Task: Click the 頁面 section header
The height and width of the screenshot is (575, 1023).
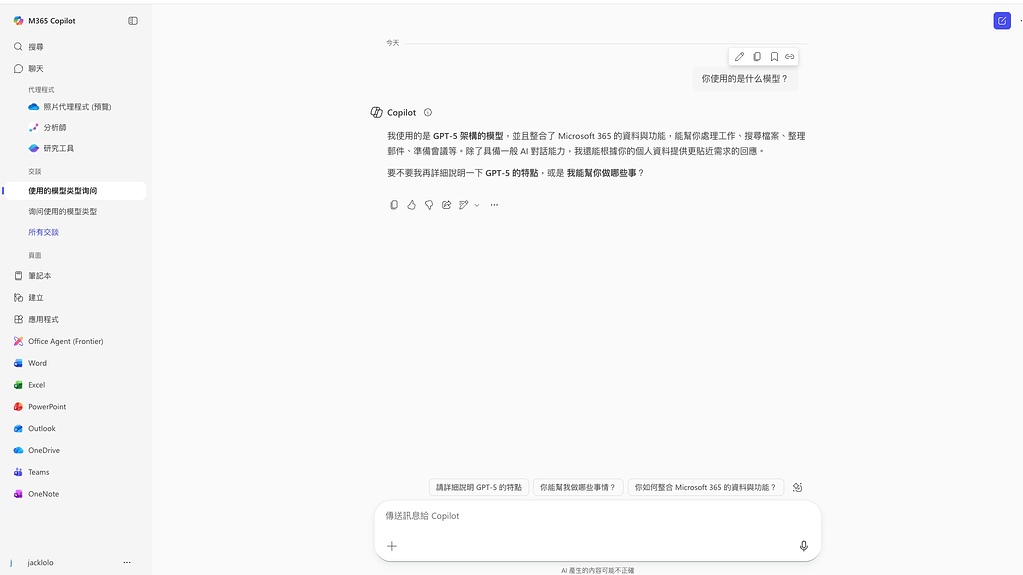Action: (35, 256)
